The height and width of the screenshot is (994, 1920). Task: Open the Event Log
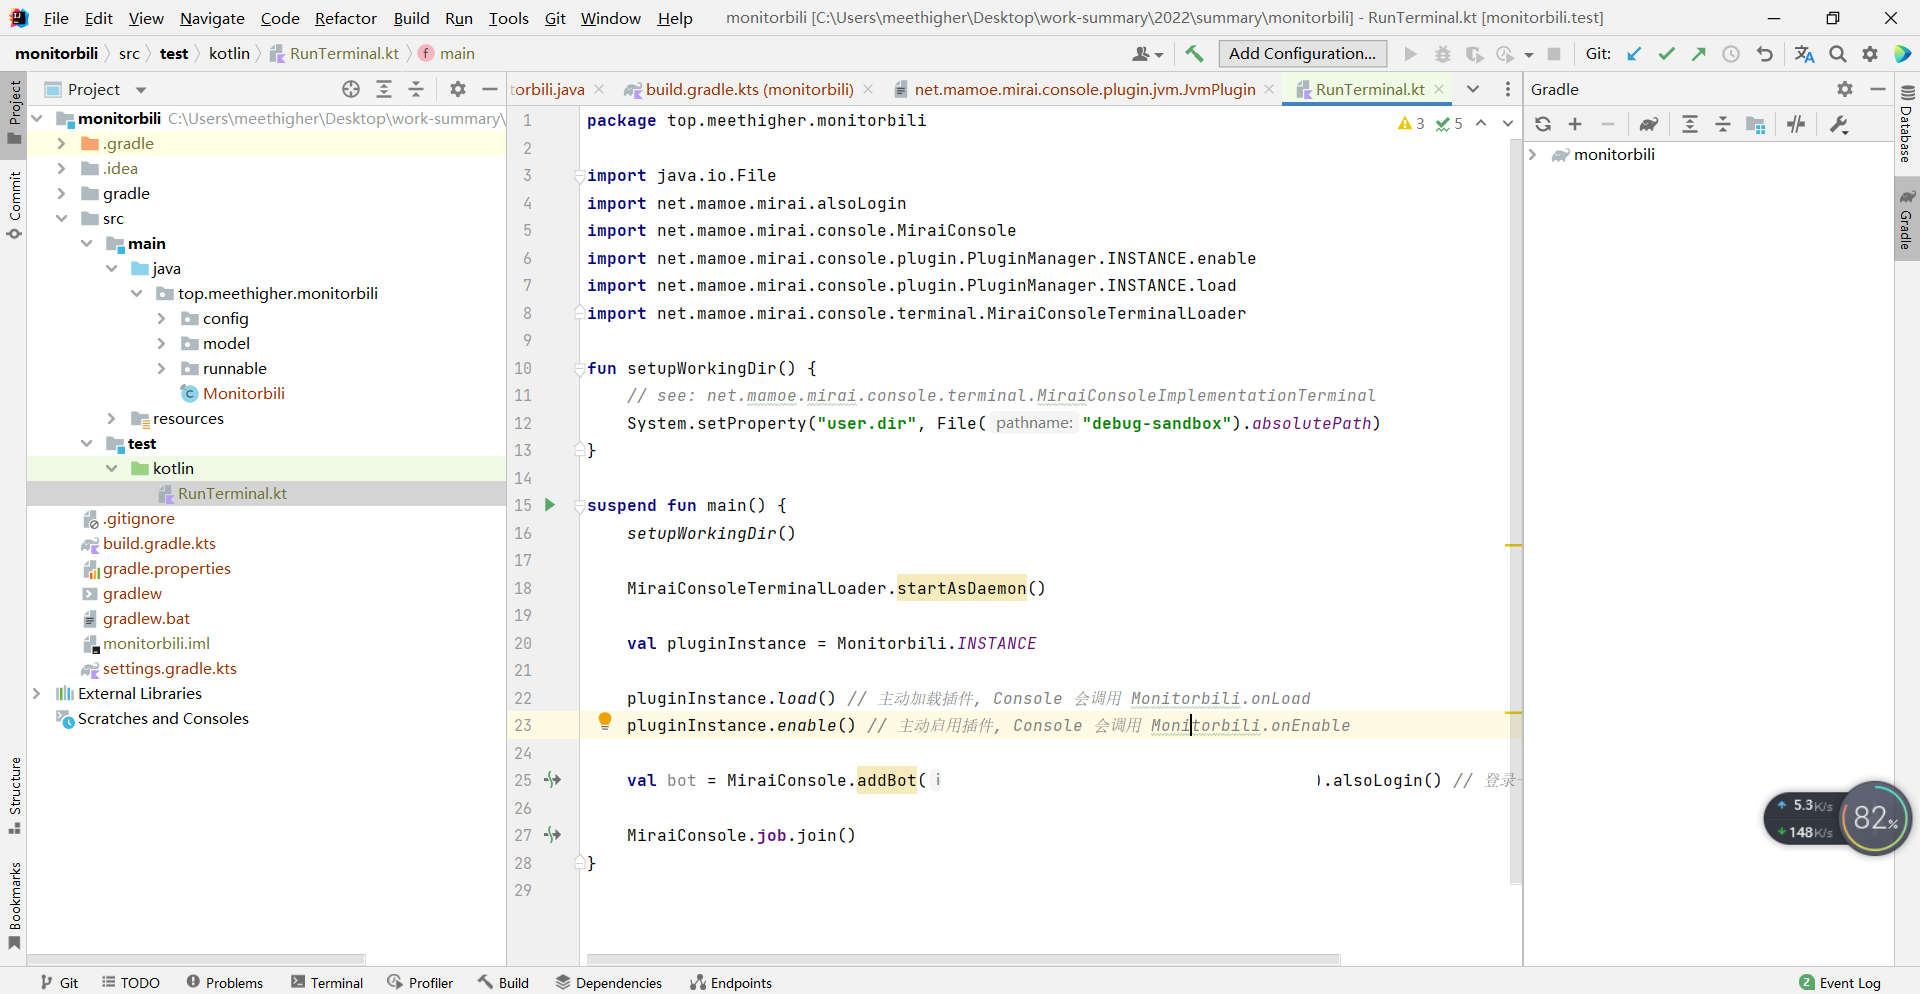coord(1840,983)
